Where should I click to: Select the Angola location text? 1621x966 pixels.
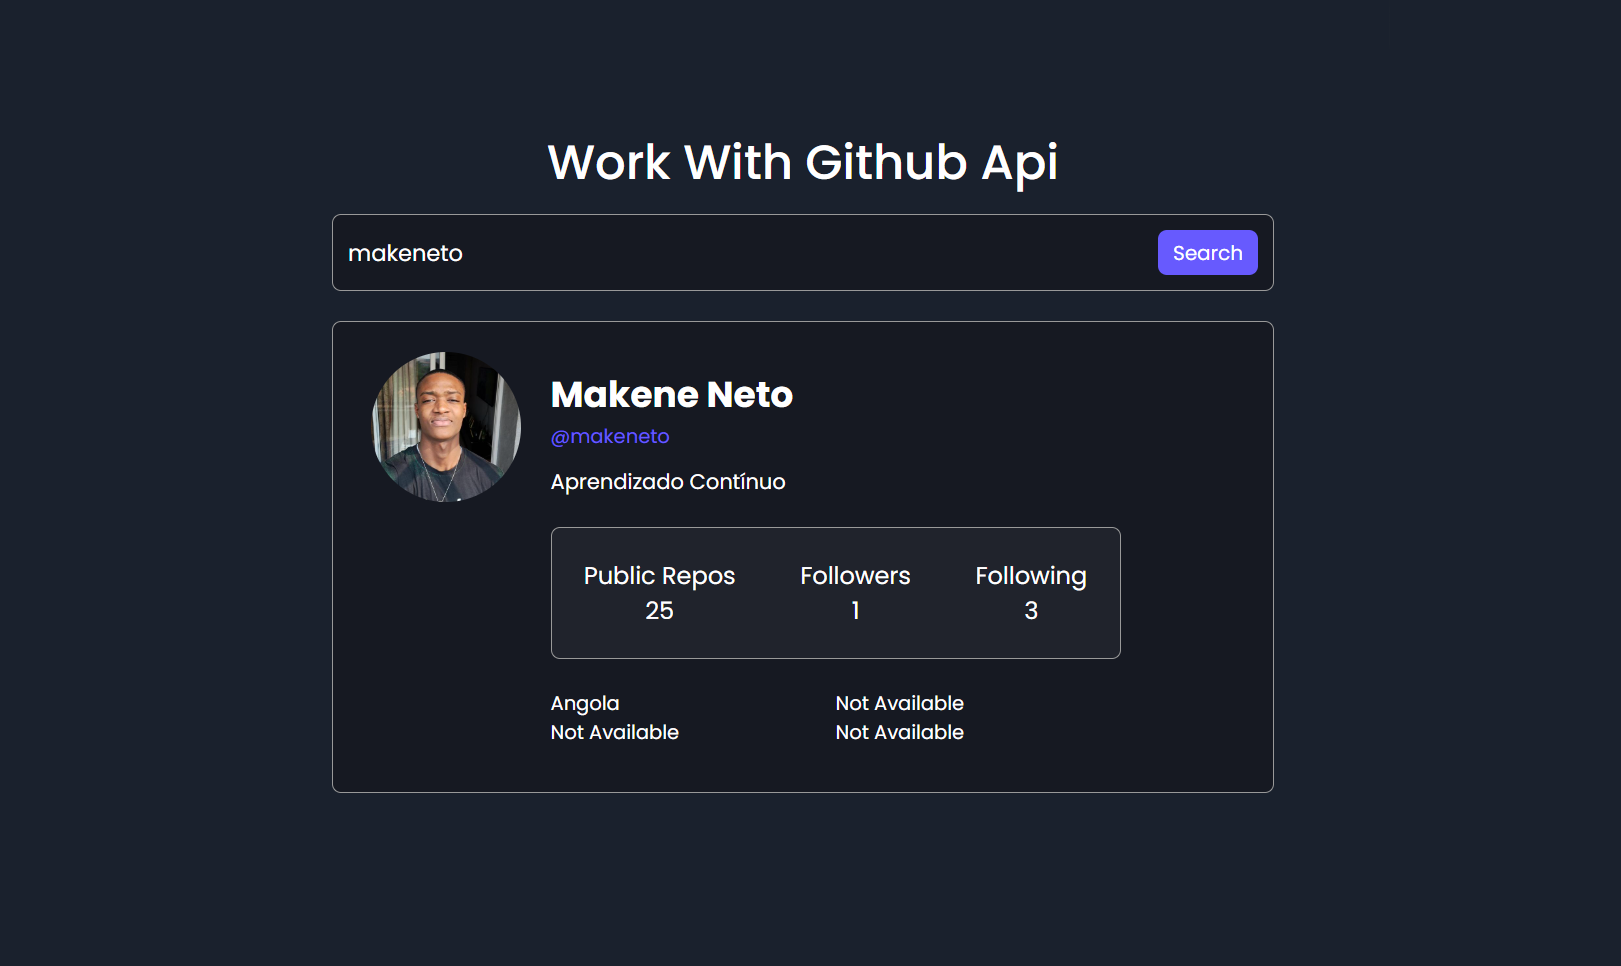(585, 703)
